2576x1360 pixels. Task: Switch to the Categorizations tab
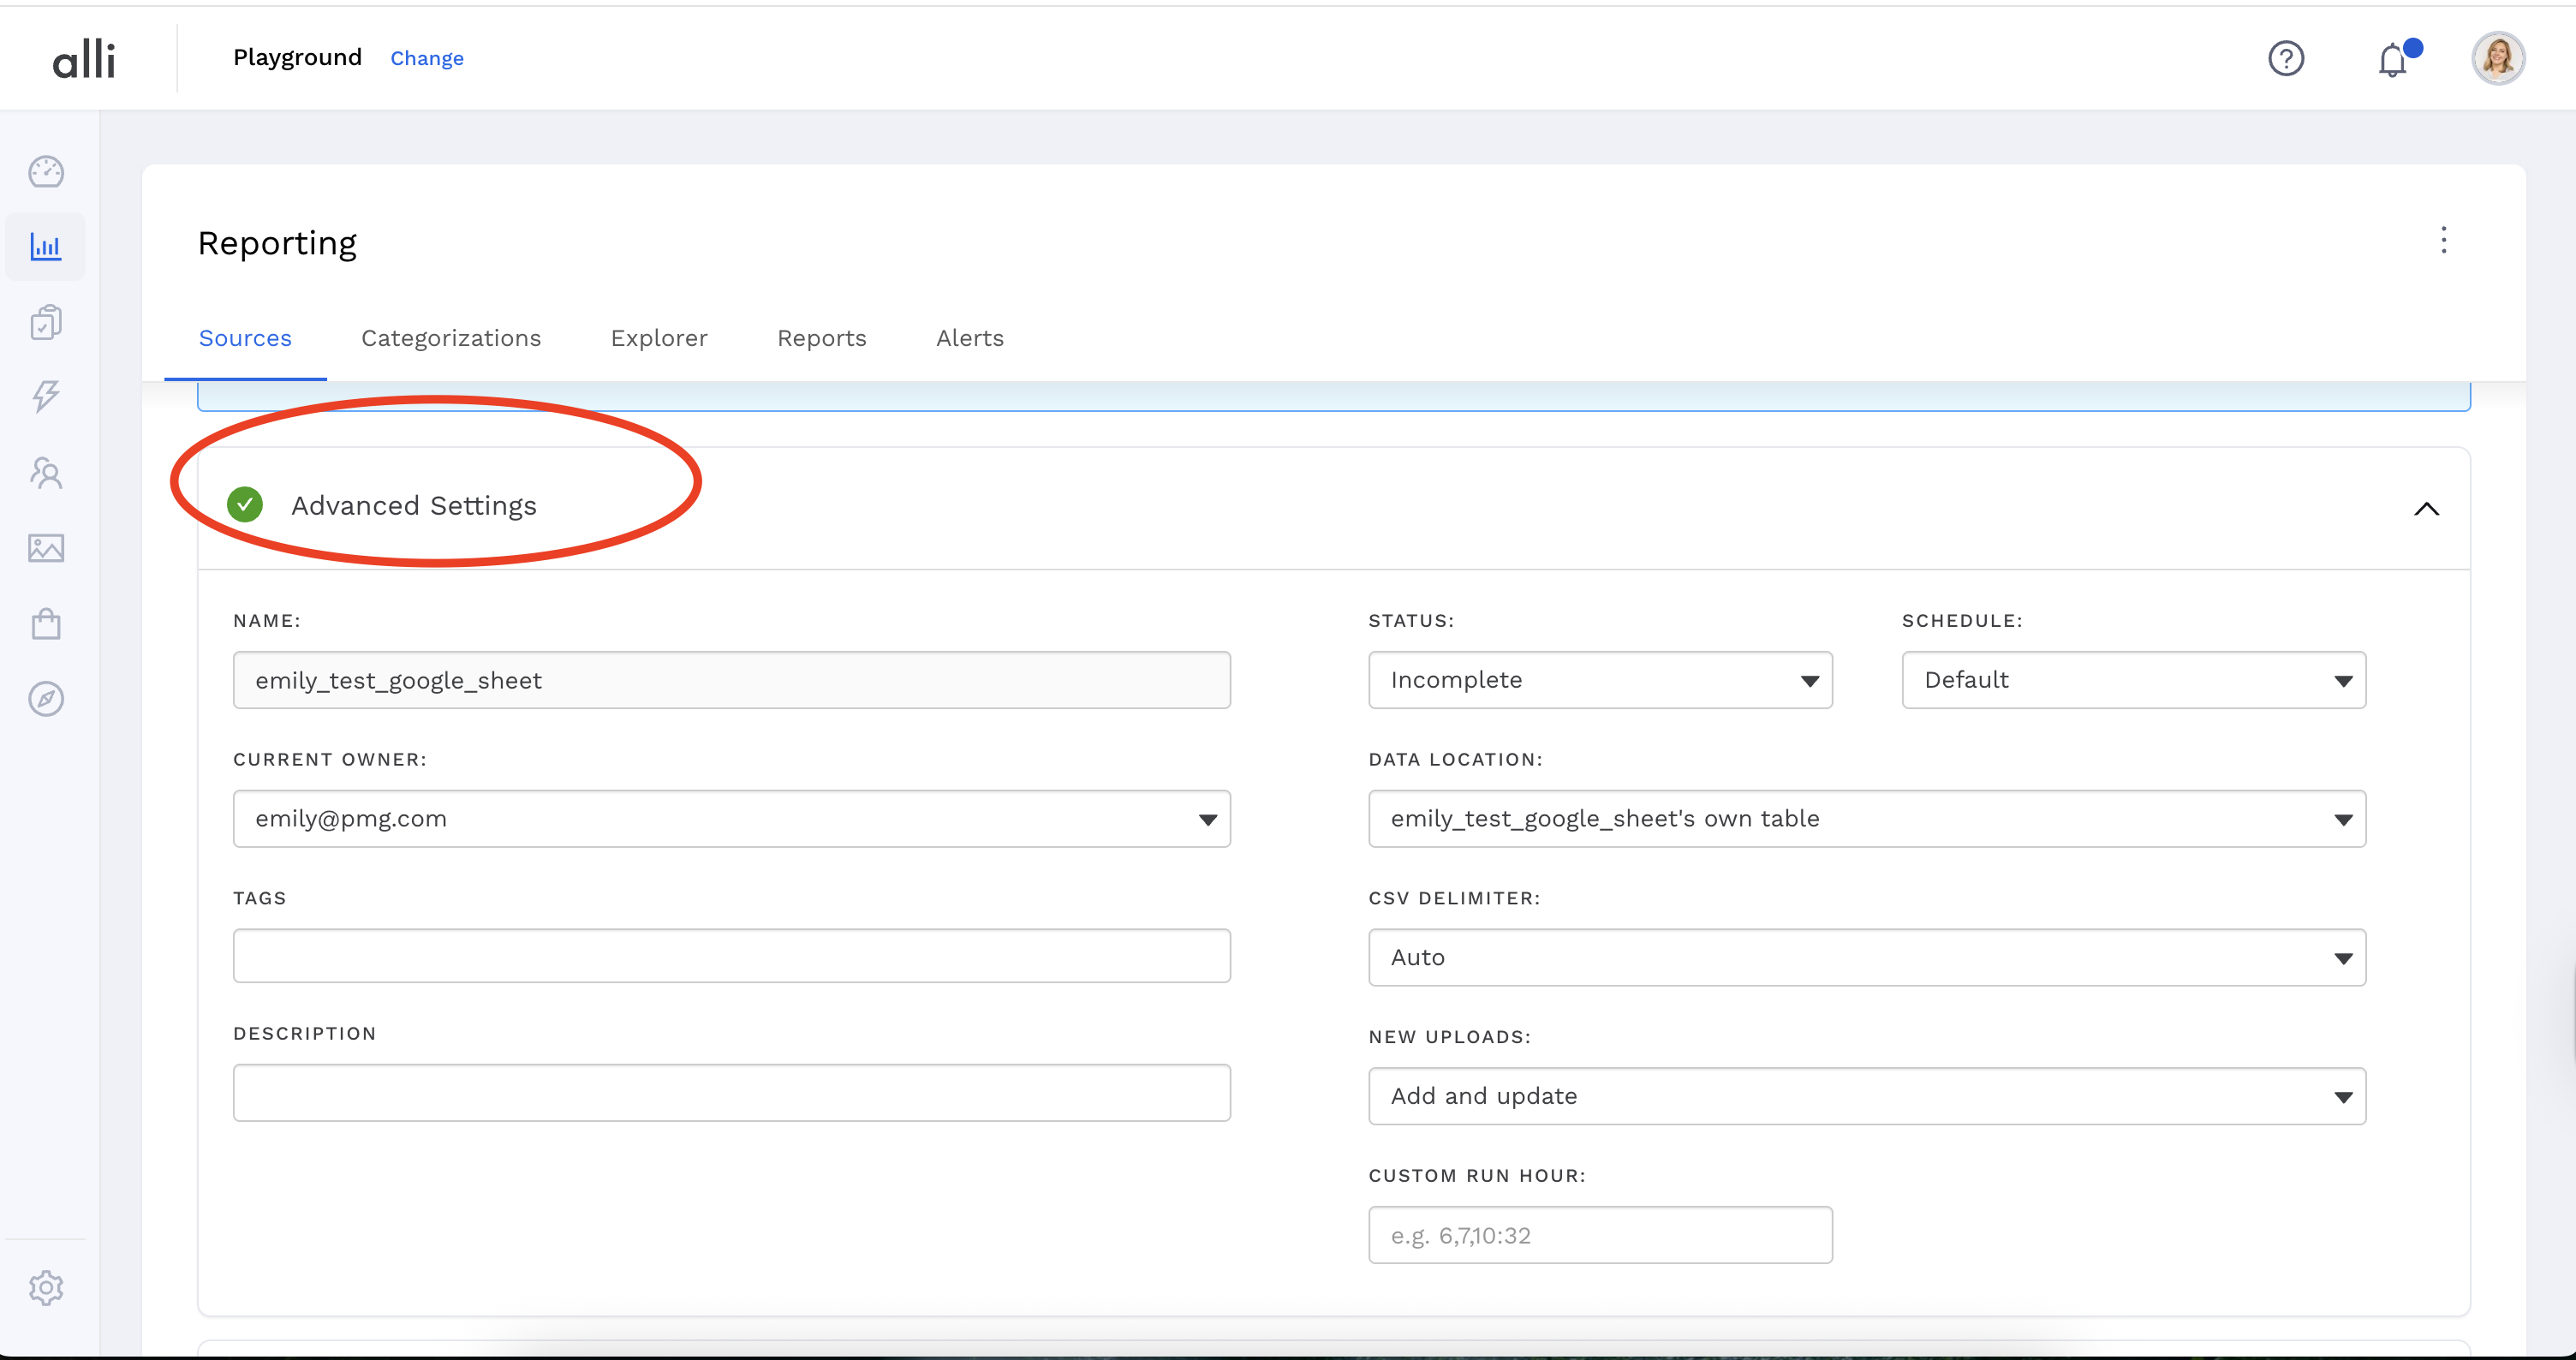coord(451,338)
